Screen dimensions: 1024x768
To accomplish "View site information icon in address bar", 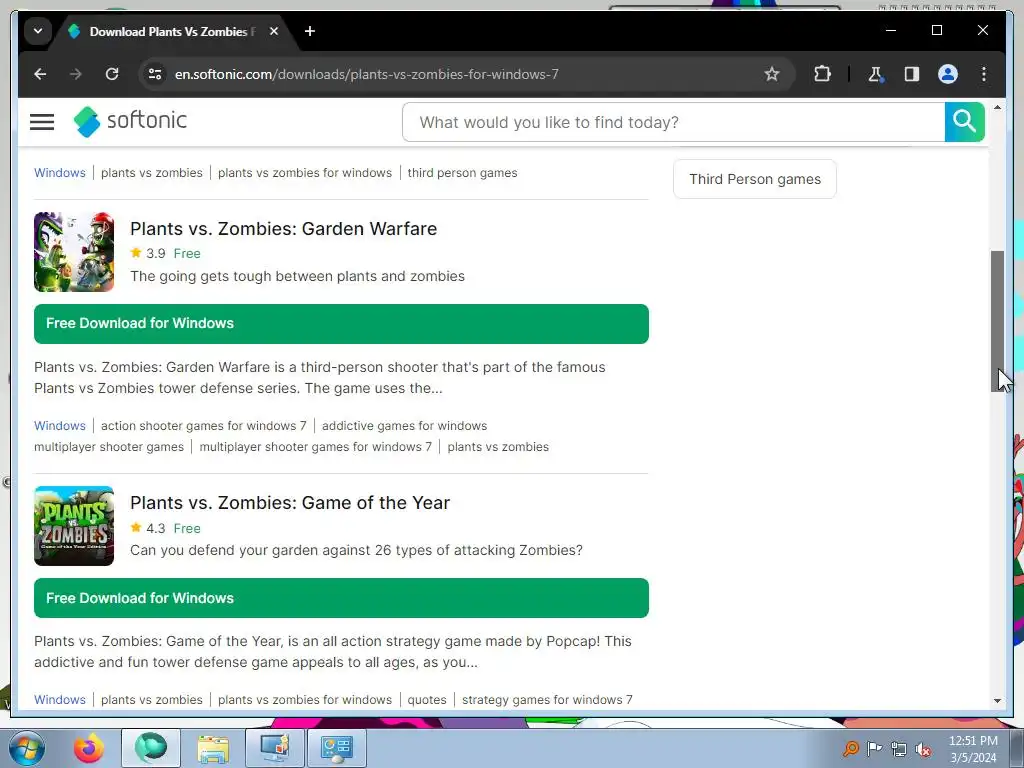I will point(155,74).
